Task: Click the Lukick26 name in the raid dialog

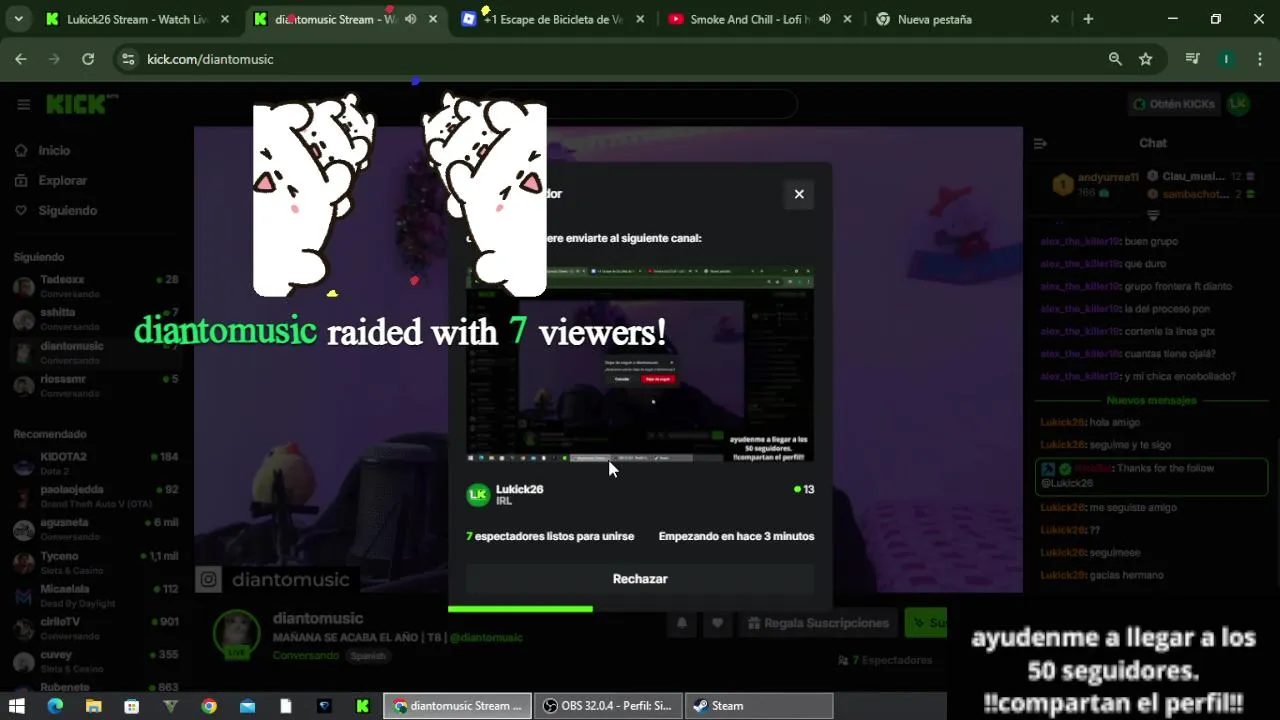Action: coord(520,489)
